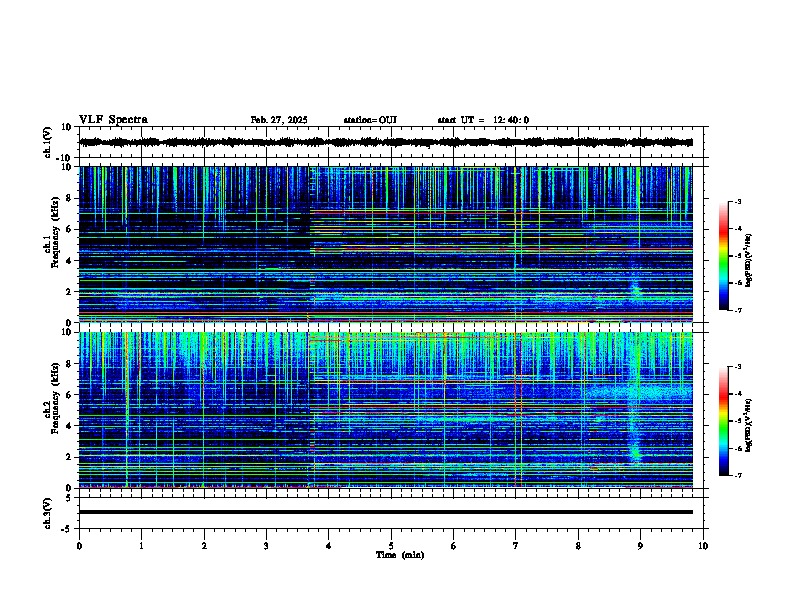
Task: Click the time axis tick label "9"
Action: click(x=640, y=546)
